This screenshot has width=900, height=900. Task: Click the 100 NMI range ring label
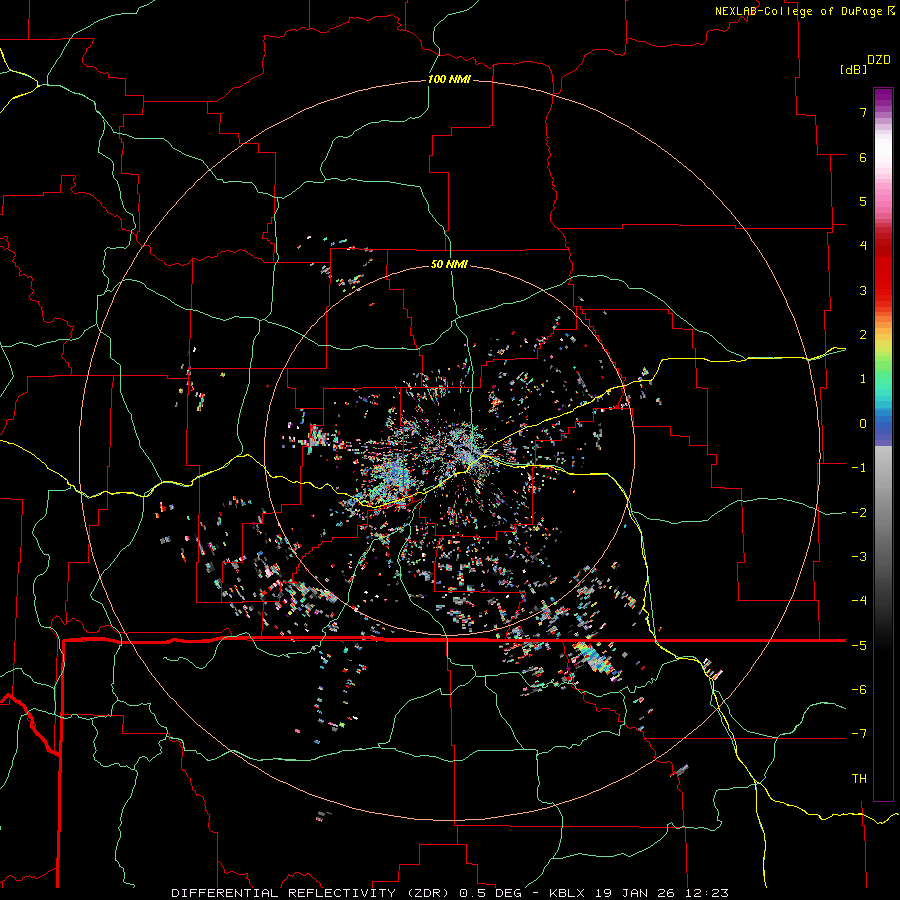click(449, 79)
